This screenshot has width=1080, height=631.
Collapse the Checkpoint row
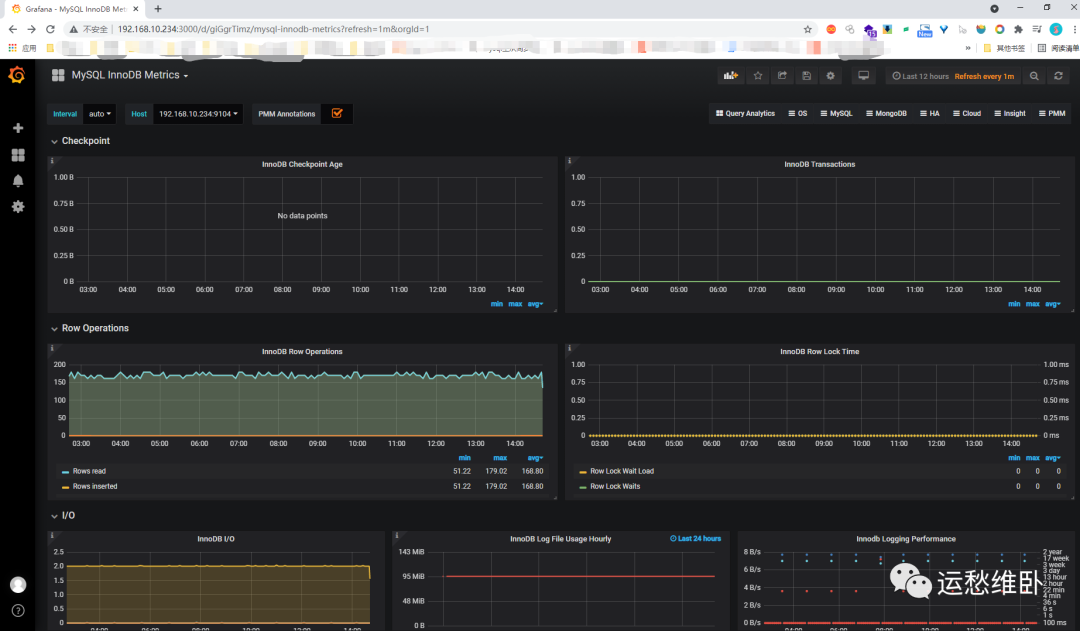[x=81, y=141]
